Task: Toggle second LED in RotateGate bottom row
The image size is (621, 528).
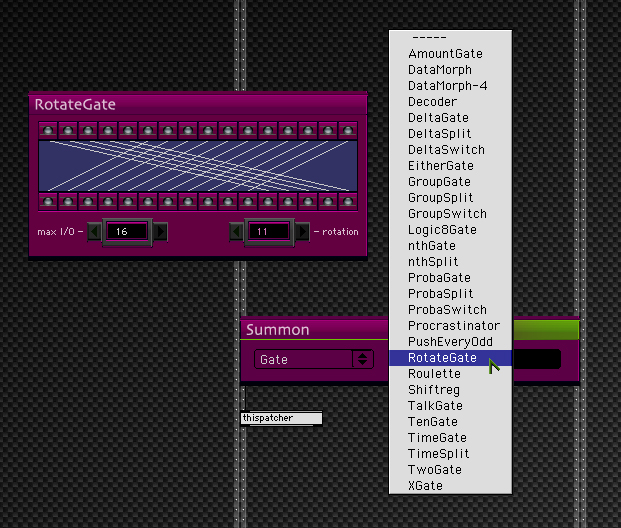Action: (x=68, y=201)
